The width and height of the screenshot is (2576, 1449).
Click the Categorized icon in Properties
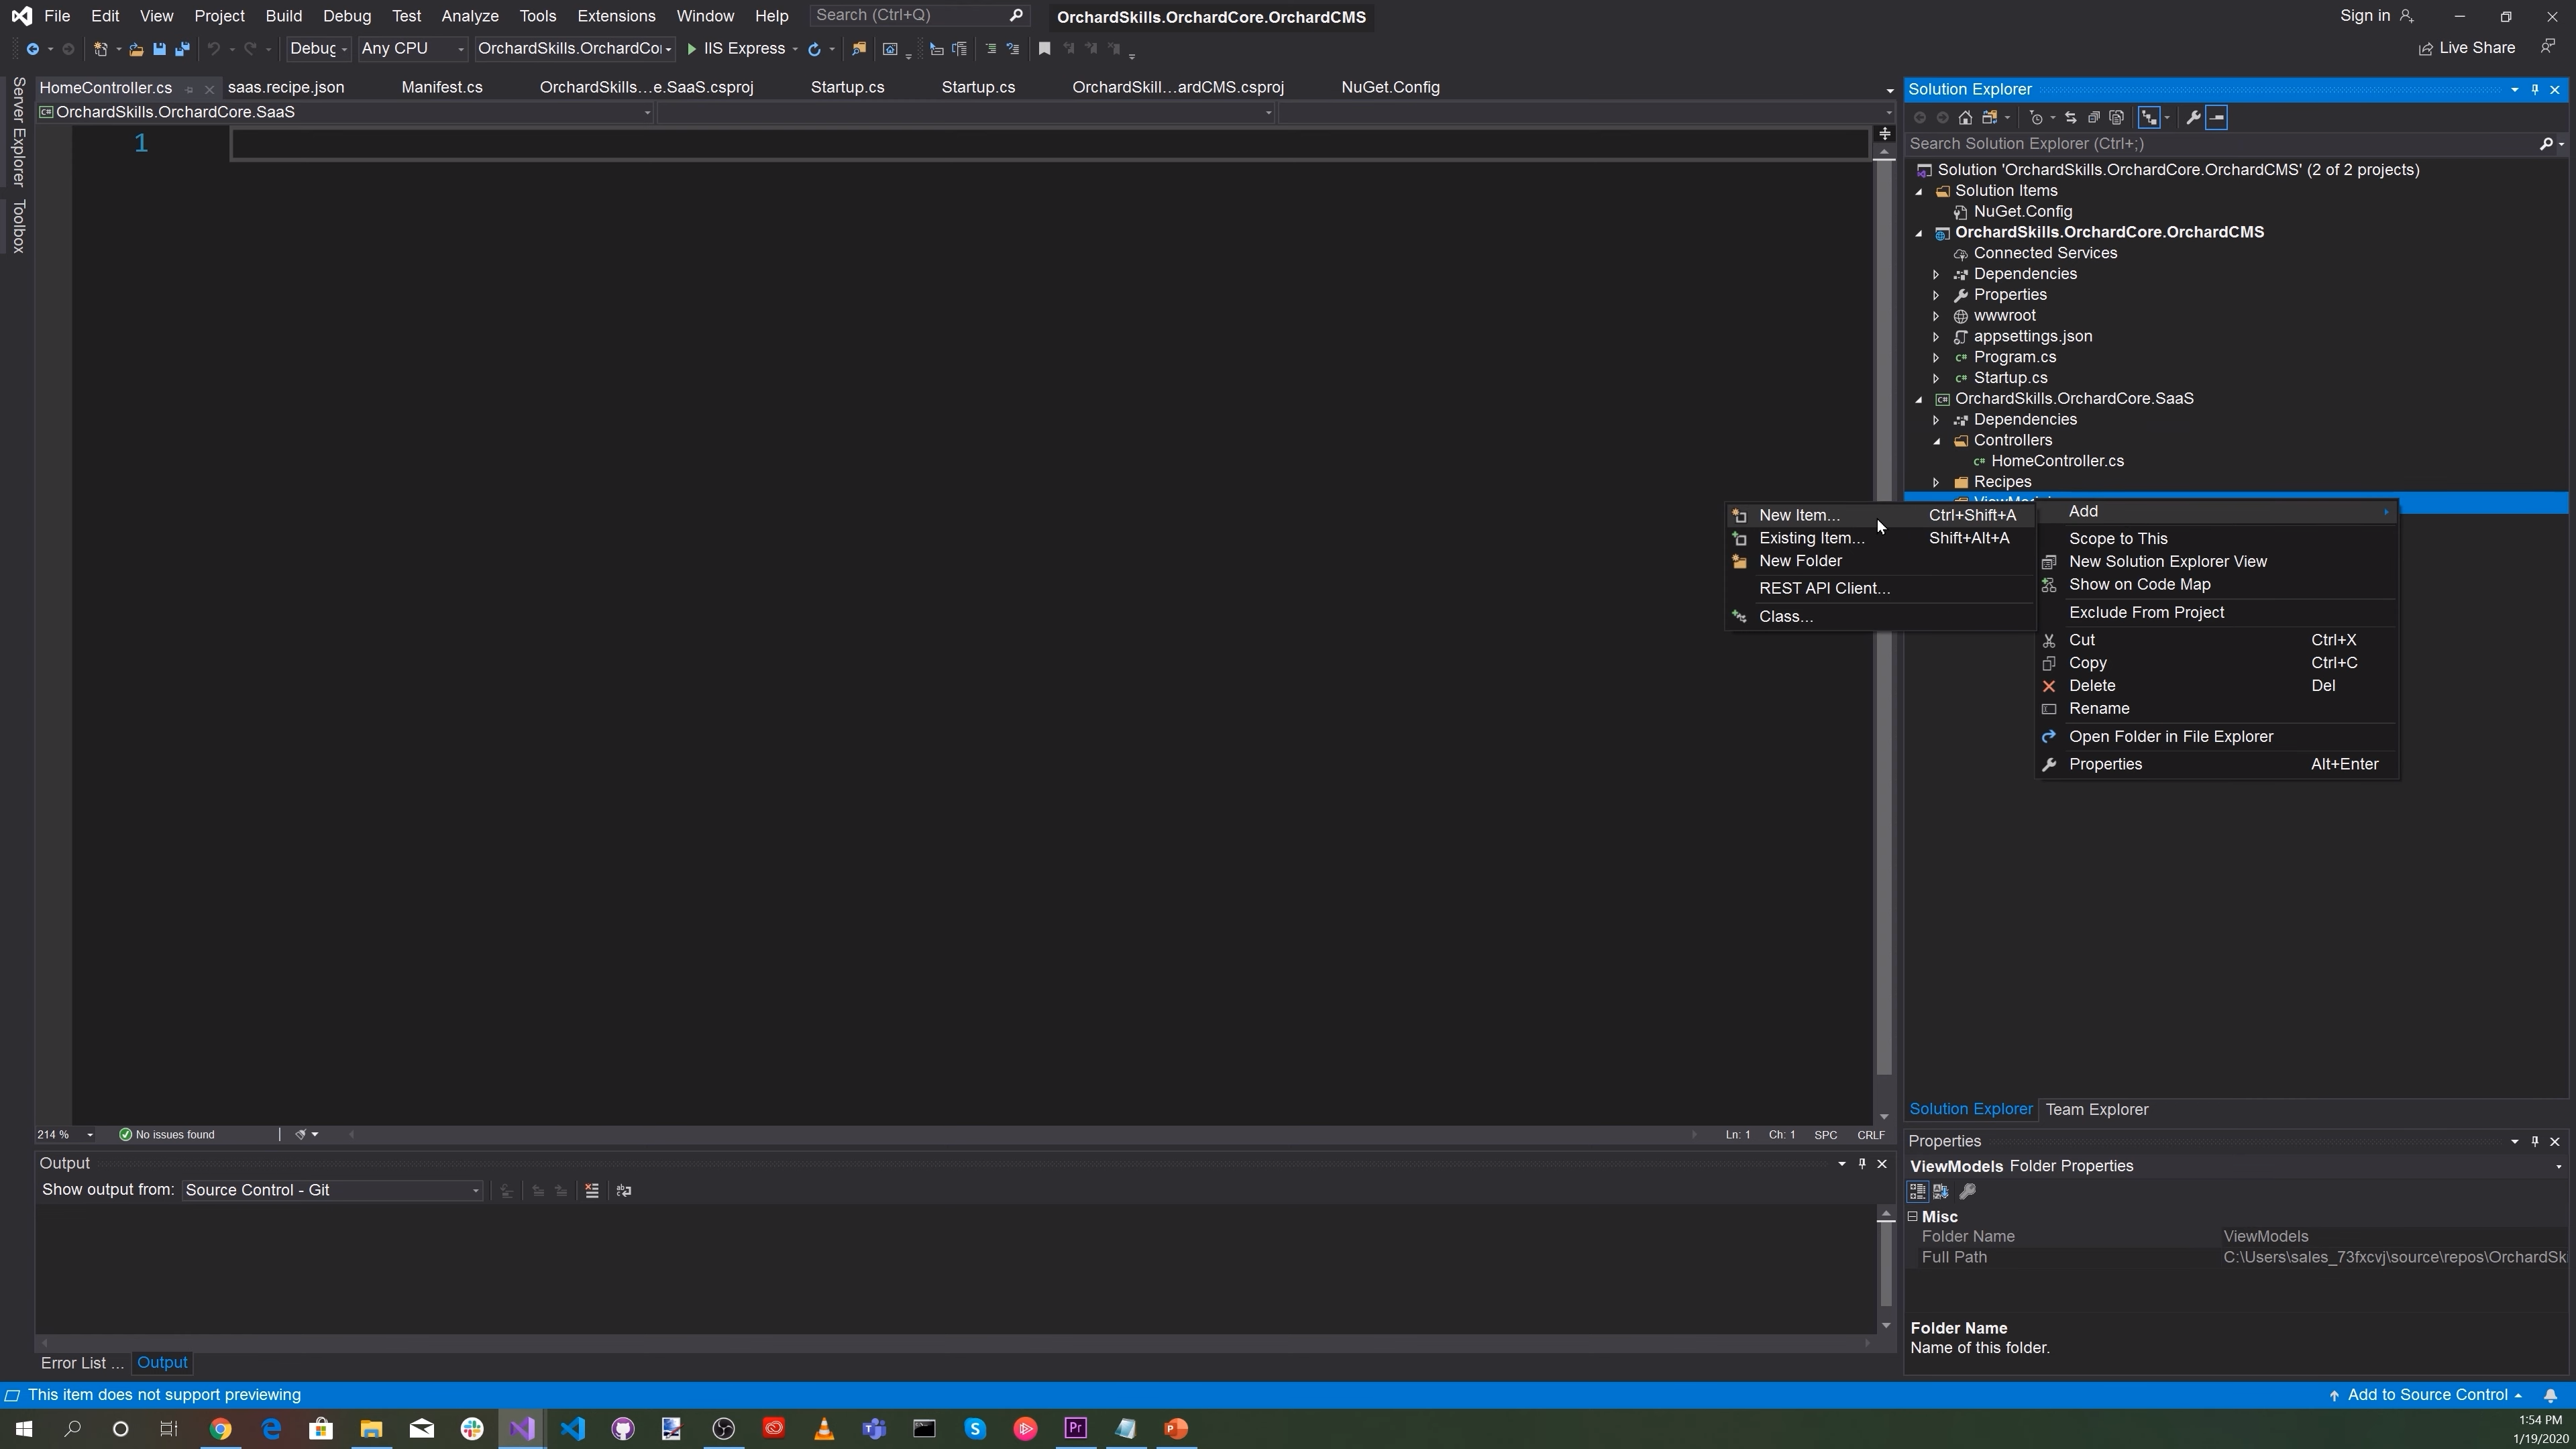pyautogui.click(x=1917, y=1192)
